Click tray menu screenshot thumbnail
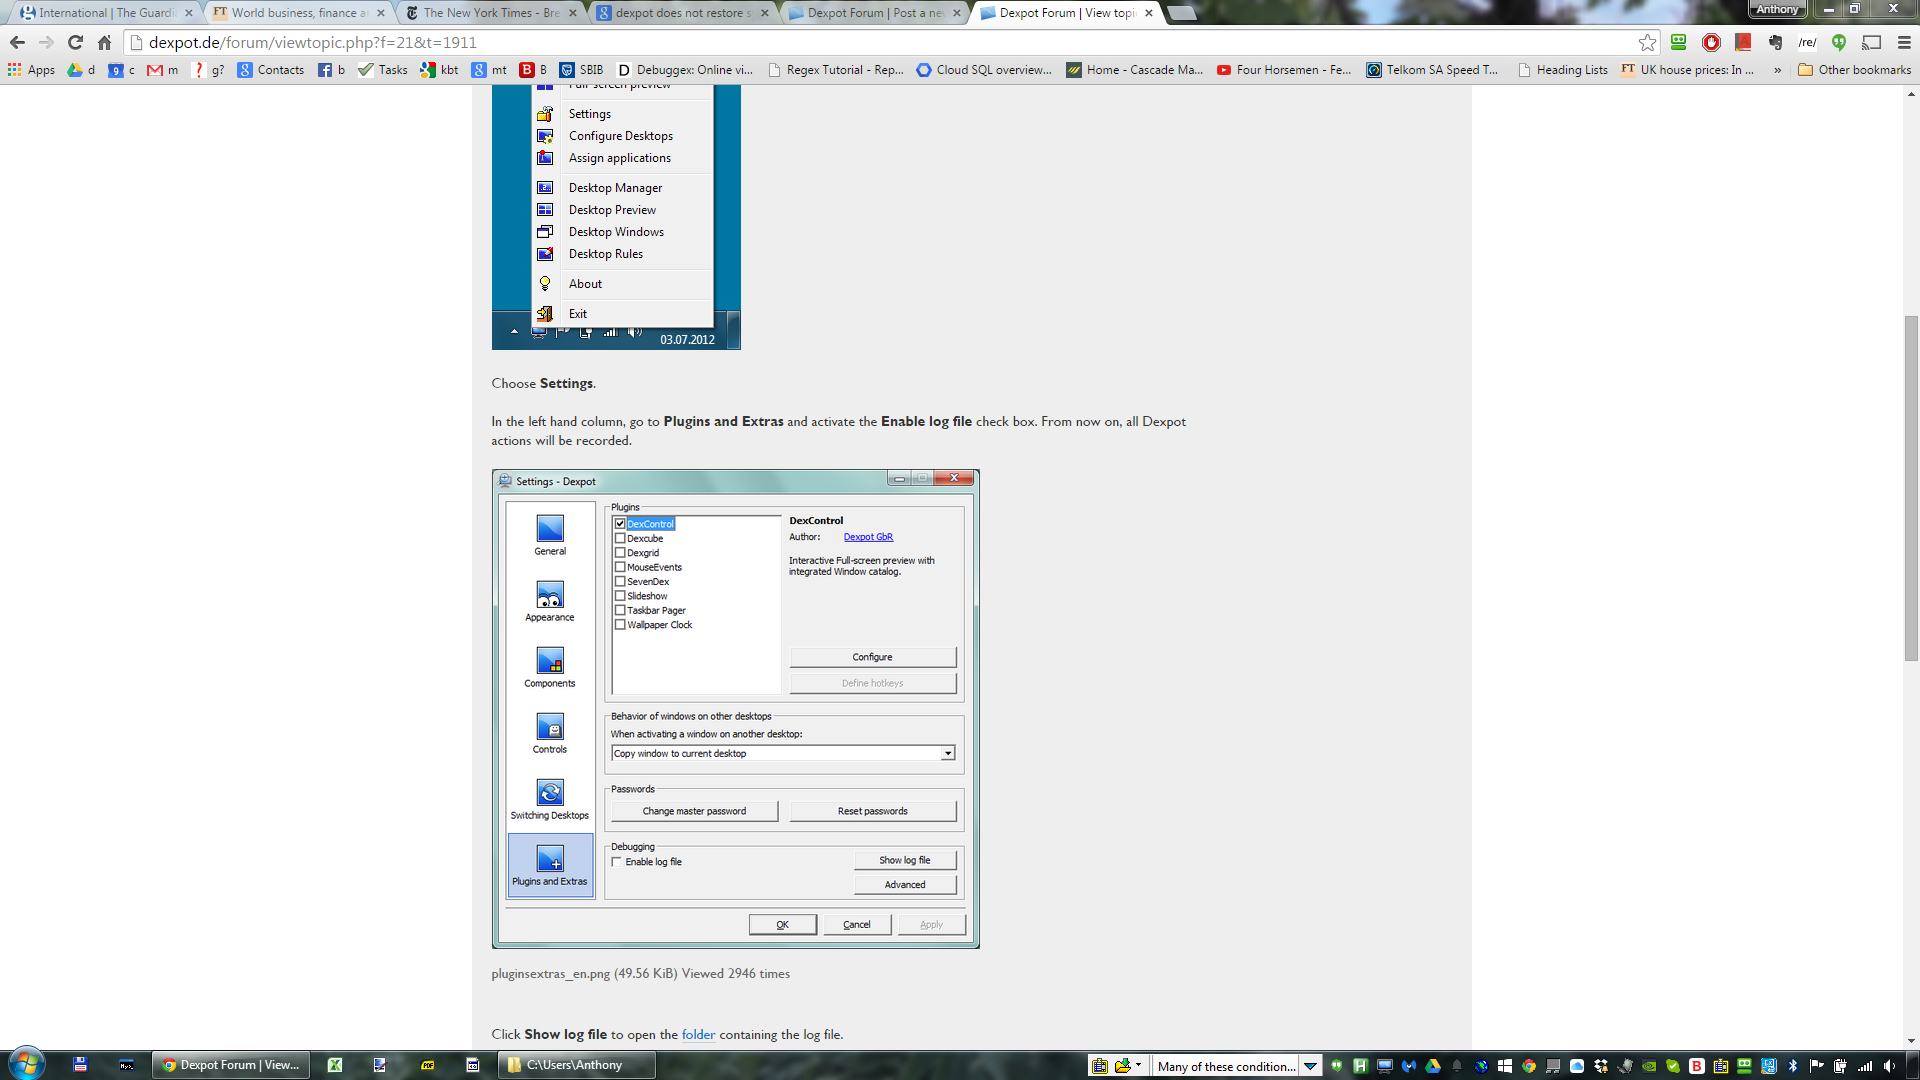This screenshot has width=1920, height=1080. [x=615, y=217]
